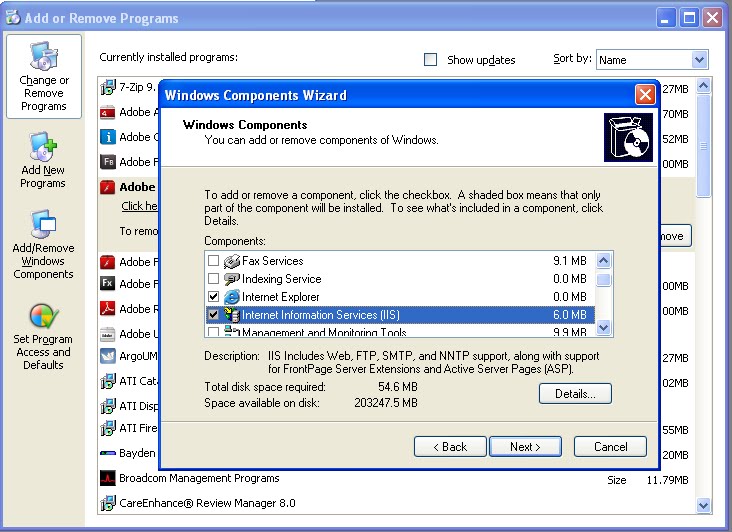This screenshot has width=732, height=532.
Task: Click the Adobe Reader PDF icon
Action: coord(108,309)
